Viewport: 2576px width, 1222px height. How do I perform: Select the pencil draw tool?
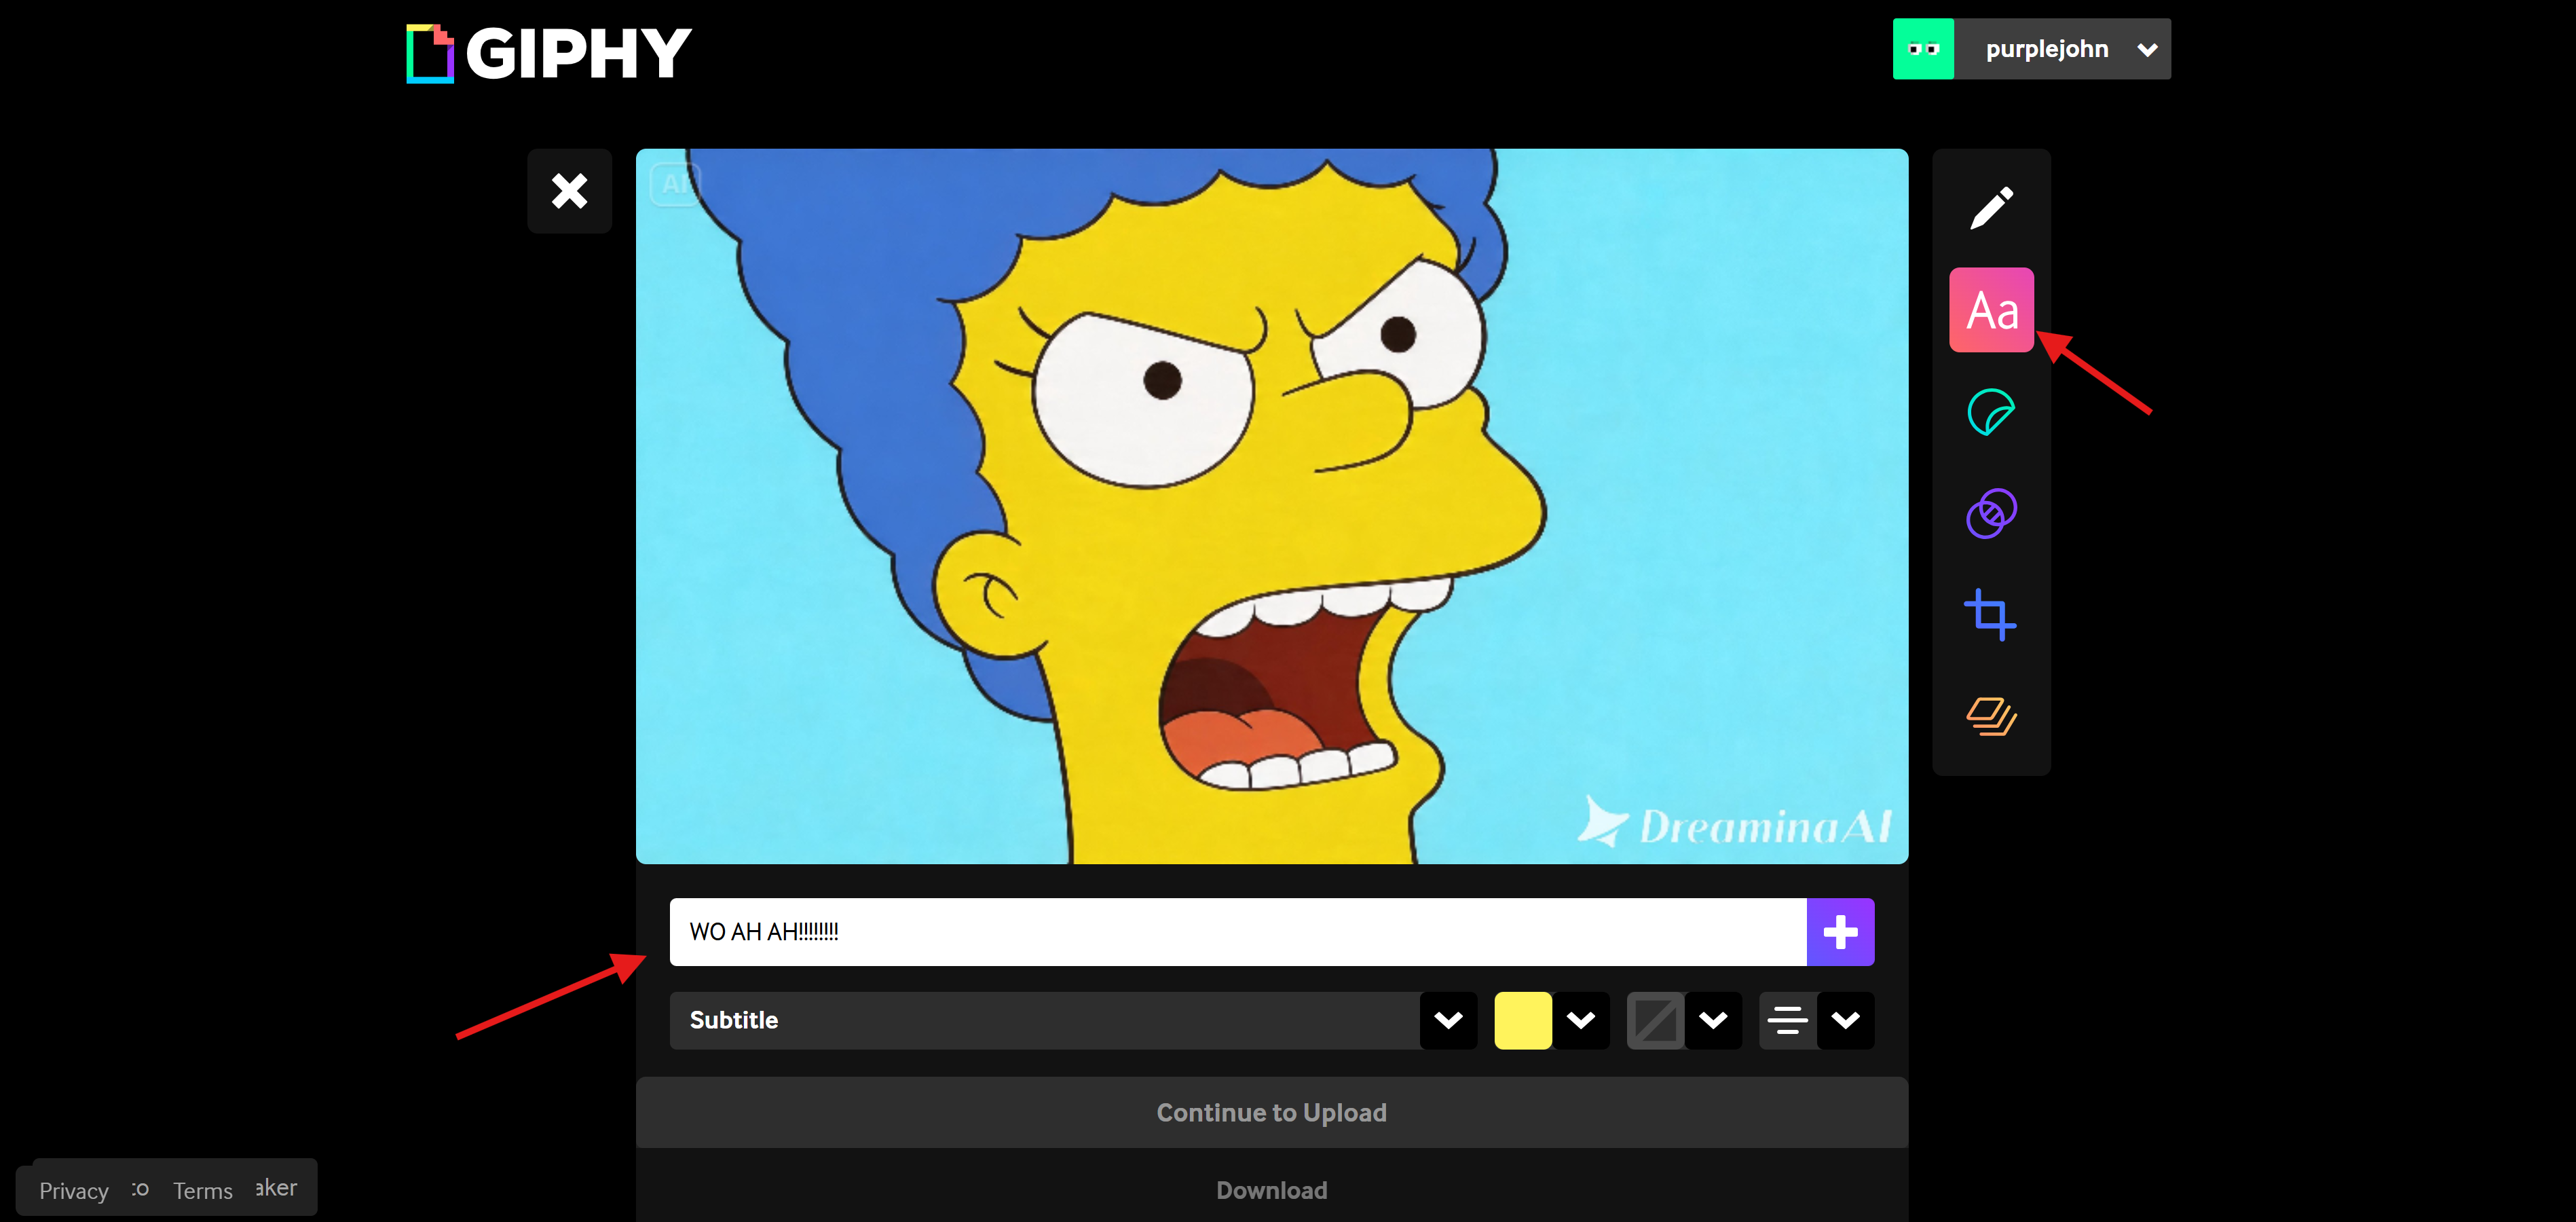tap(1991, 208)
